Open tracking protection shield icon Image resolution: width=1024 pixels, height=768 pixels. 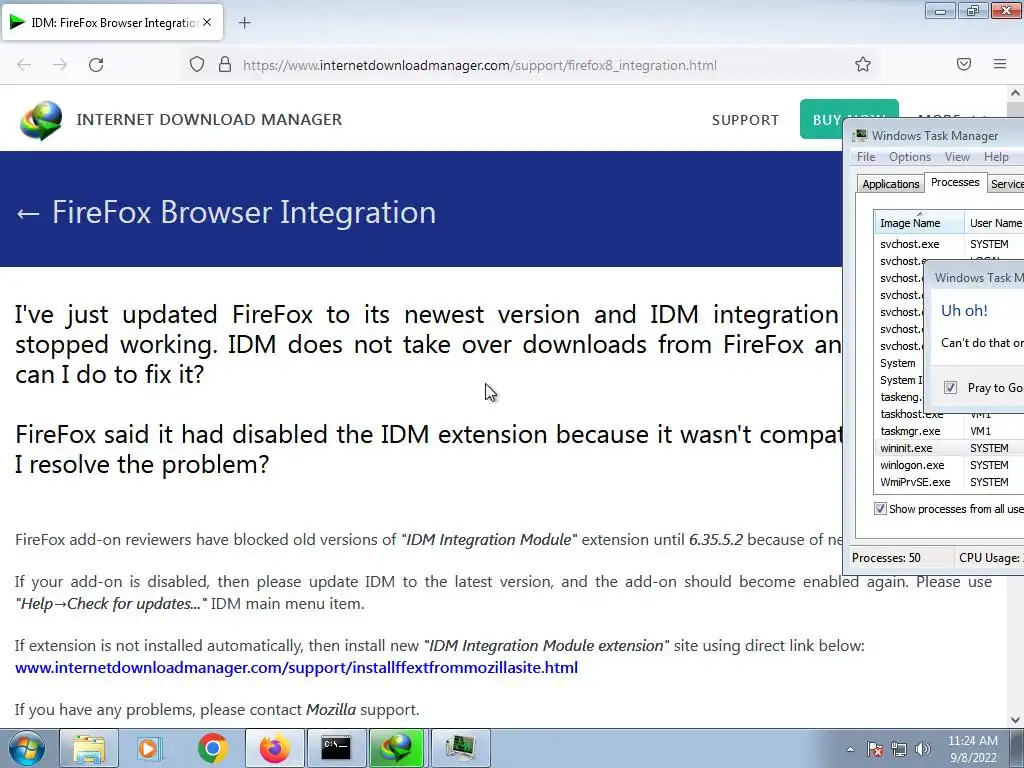197,65
